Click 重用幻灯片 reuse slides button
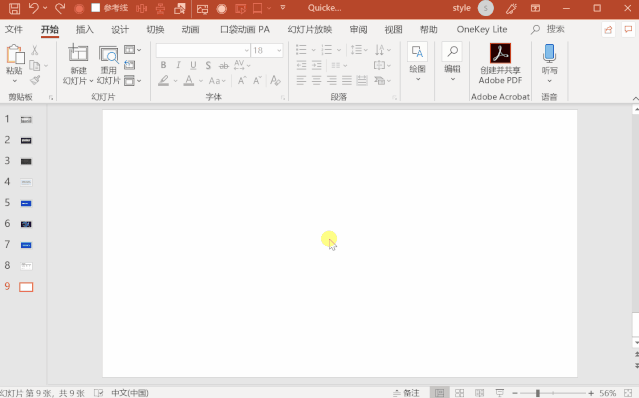Viewport: 639px width, 398px height. (x=108, y=64)
